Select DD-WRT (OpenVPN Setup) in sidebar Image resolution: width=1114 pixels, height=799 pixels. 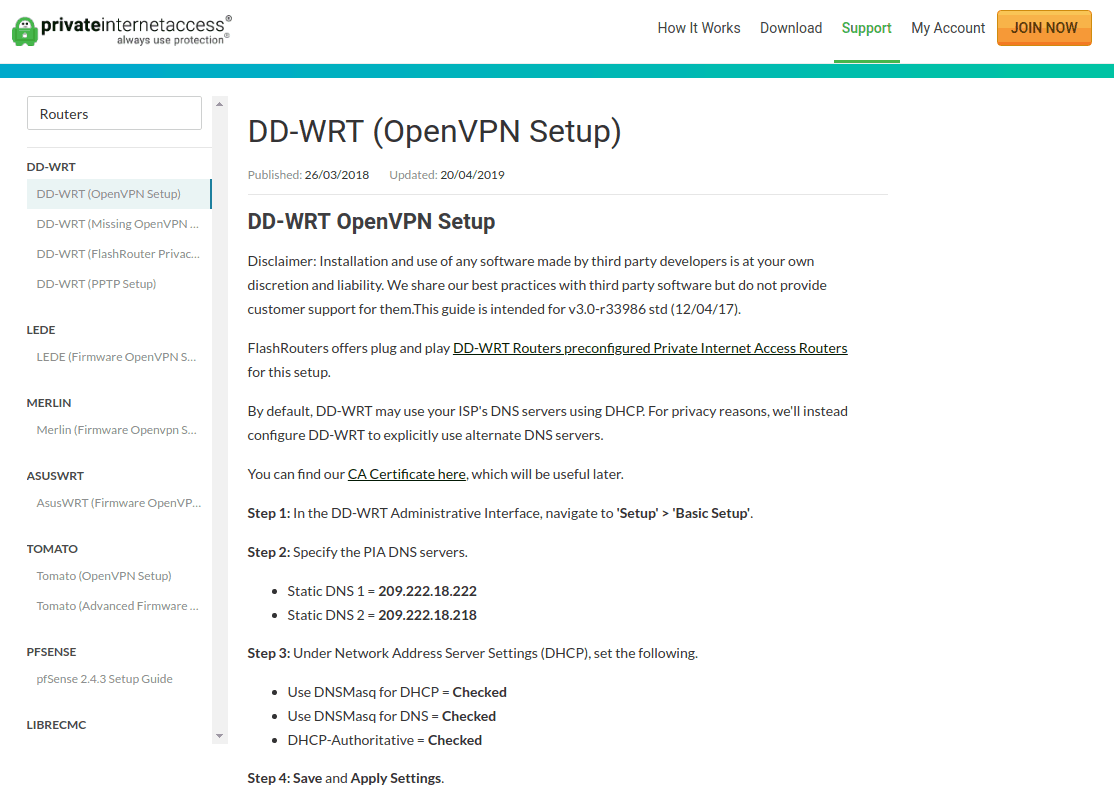pos(119,194)
